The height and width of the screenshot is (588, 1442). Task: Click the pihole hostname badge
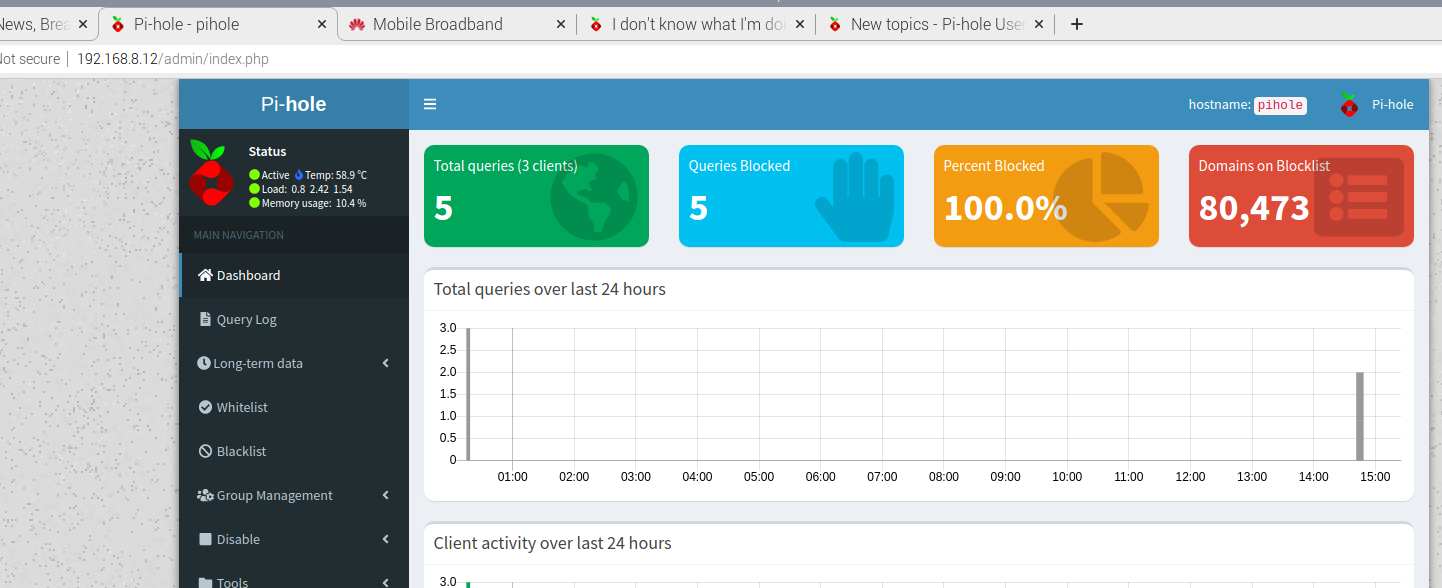tap(1280, 105)
